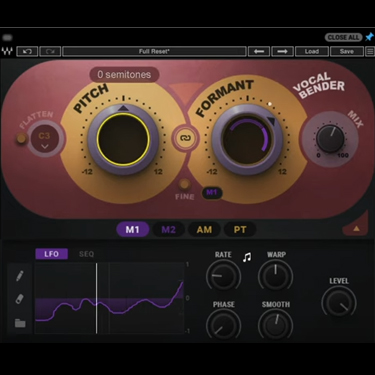
Task: Click the white playhead line in LFO graph
Action: (x=97, y=298)
